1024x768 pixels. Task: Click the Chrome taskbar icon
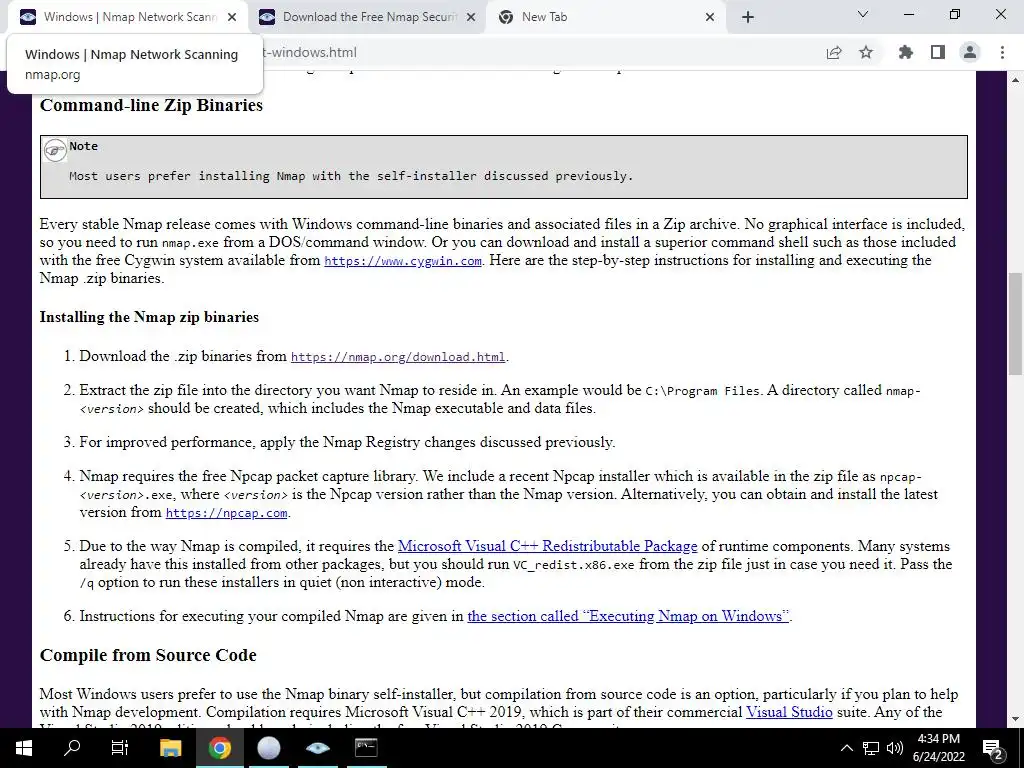click(219, 748)
